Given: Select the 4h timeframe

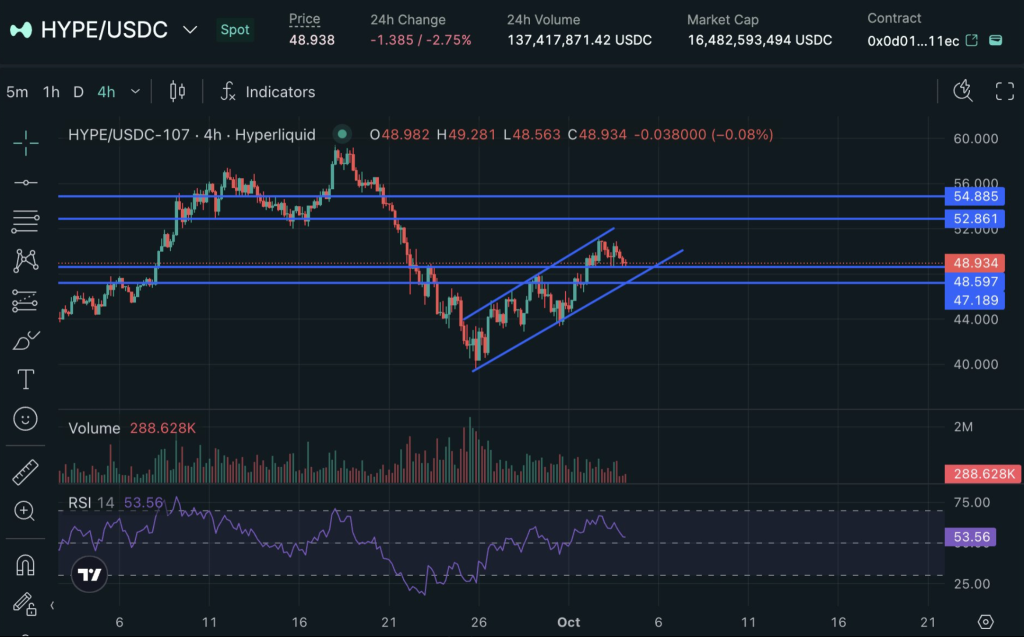Looking at the screenshot, I should [106, 92].
